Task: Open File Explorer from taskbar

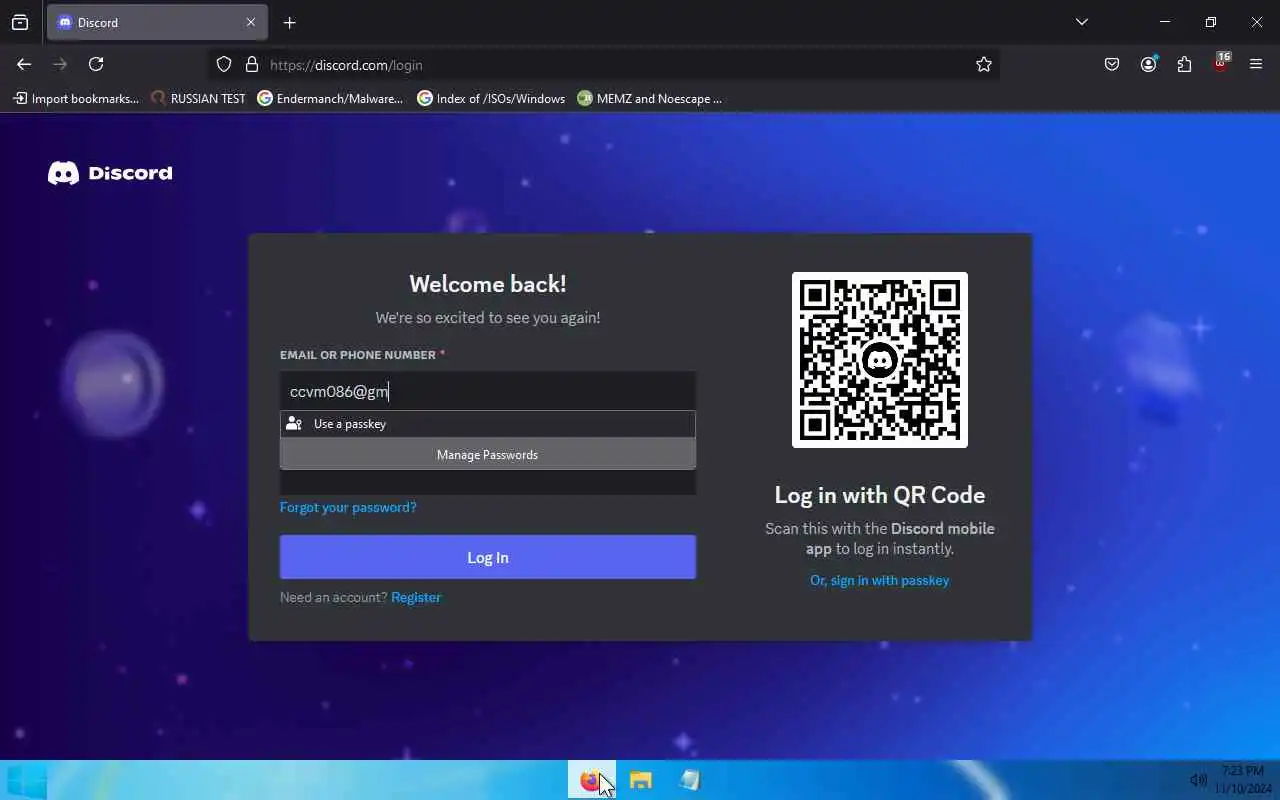Action: 641,780
